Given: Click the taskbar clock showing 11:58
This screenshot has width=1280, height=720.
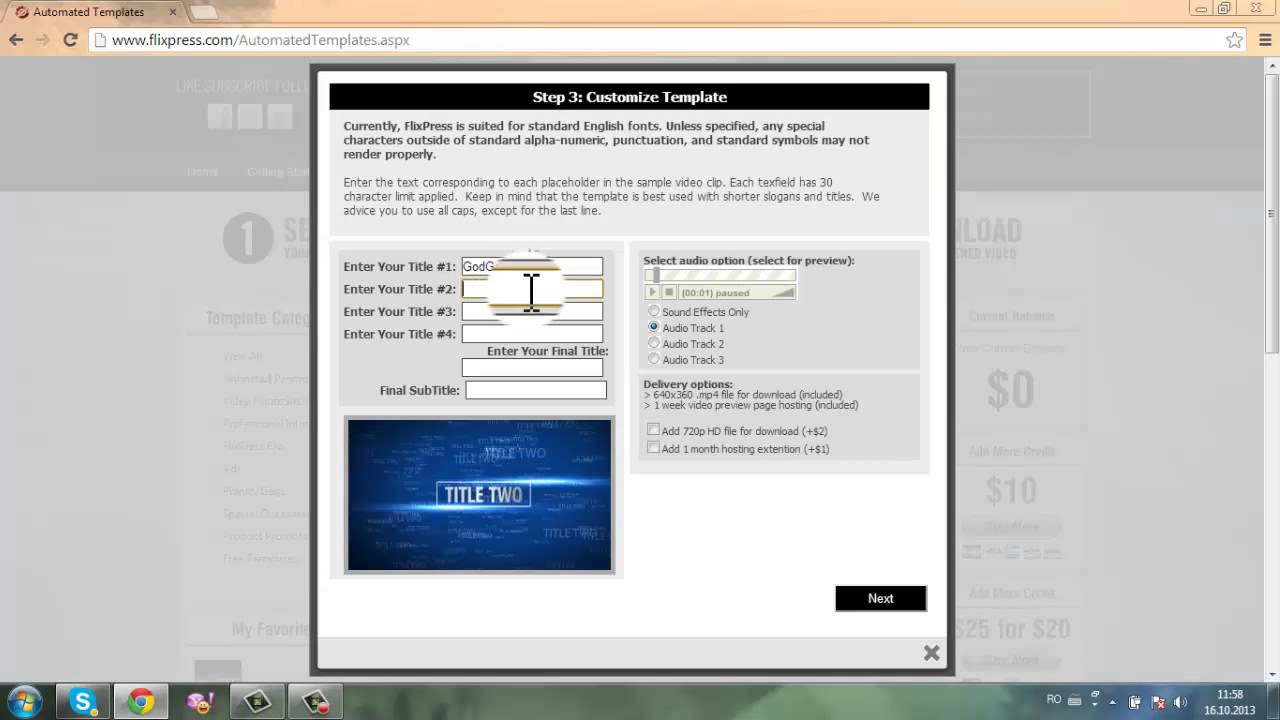Looking at the screenshot, I should [x=1230, y=702].
